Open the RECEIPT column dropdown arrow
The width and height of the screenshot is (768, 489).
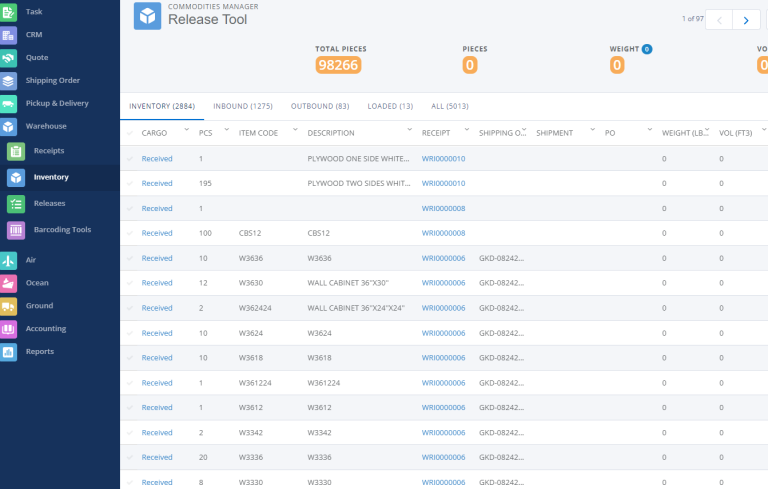click(467, 130)
